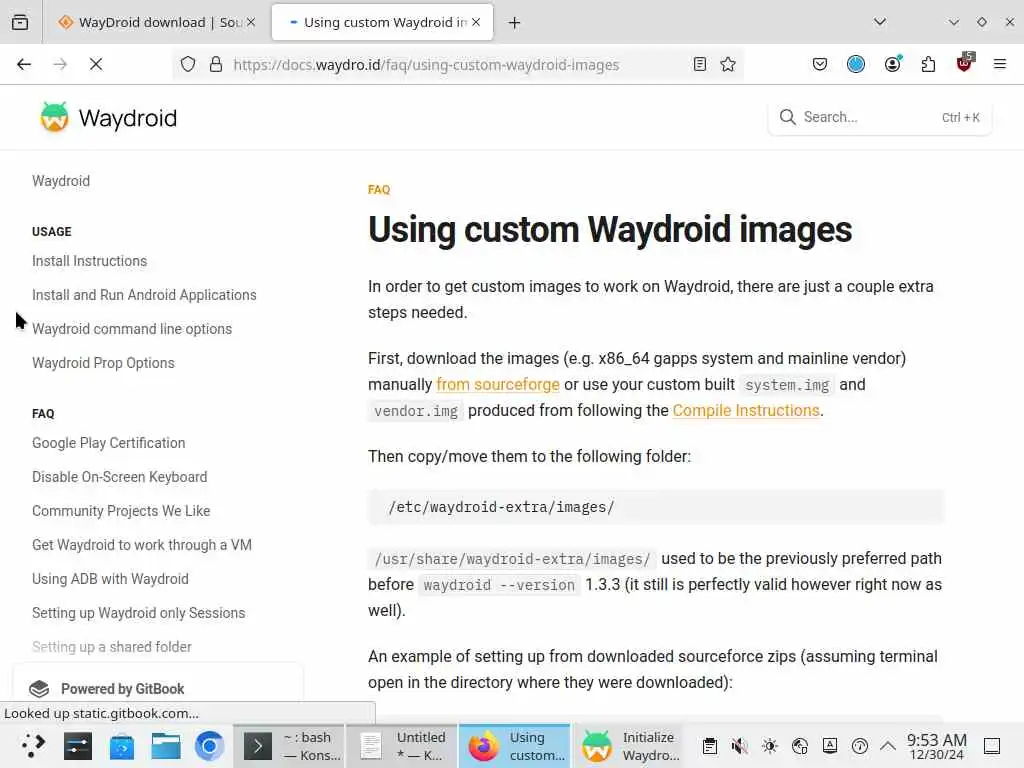Open Waydroid command line options

pyautogui.click(x=132, y=329)
